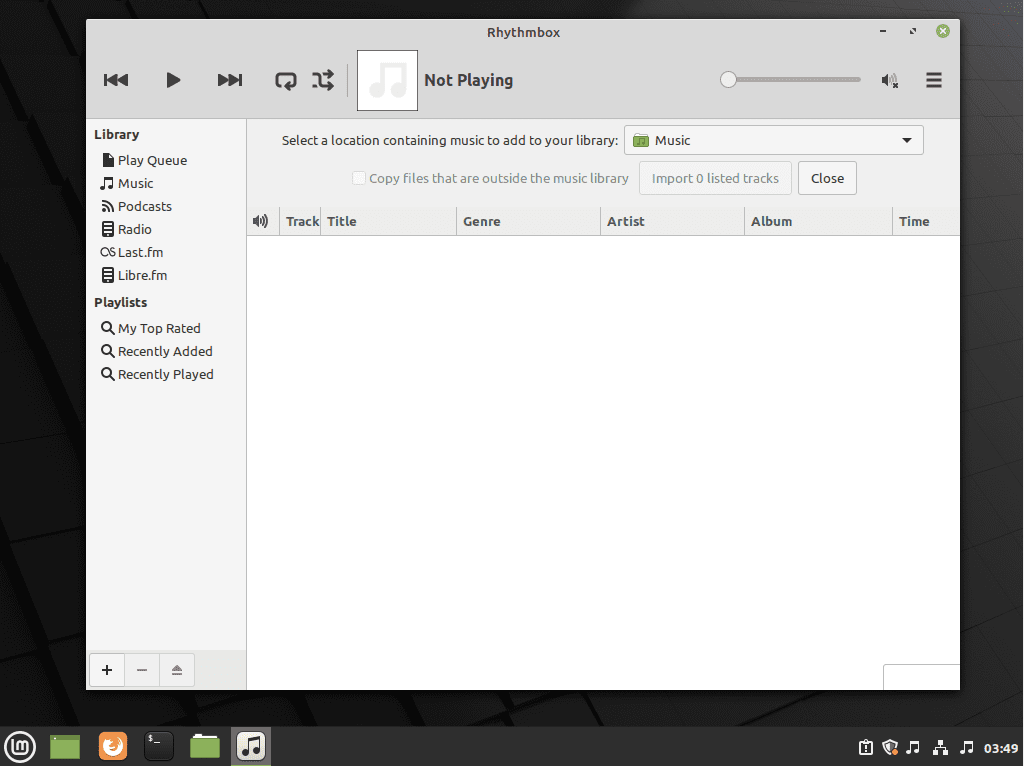
Task: Expand the Library section
Action: click(x=117, y=134)
